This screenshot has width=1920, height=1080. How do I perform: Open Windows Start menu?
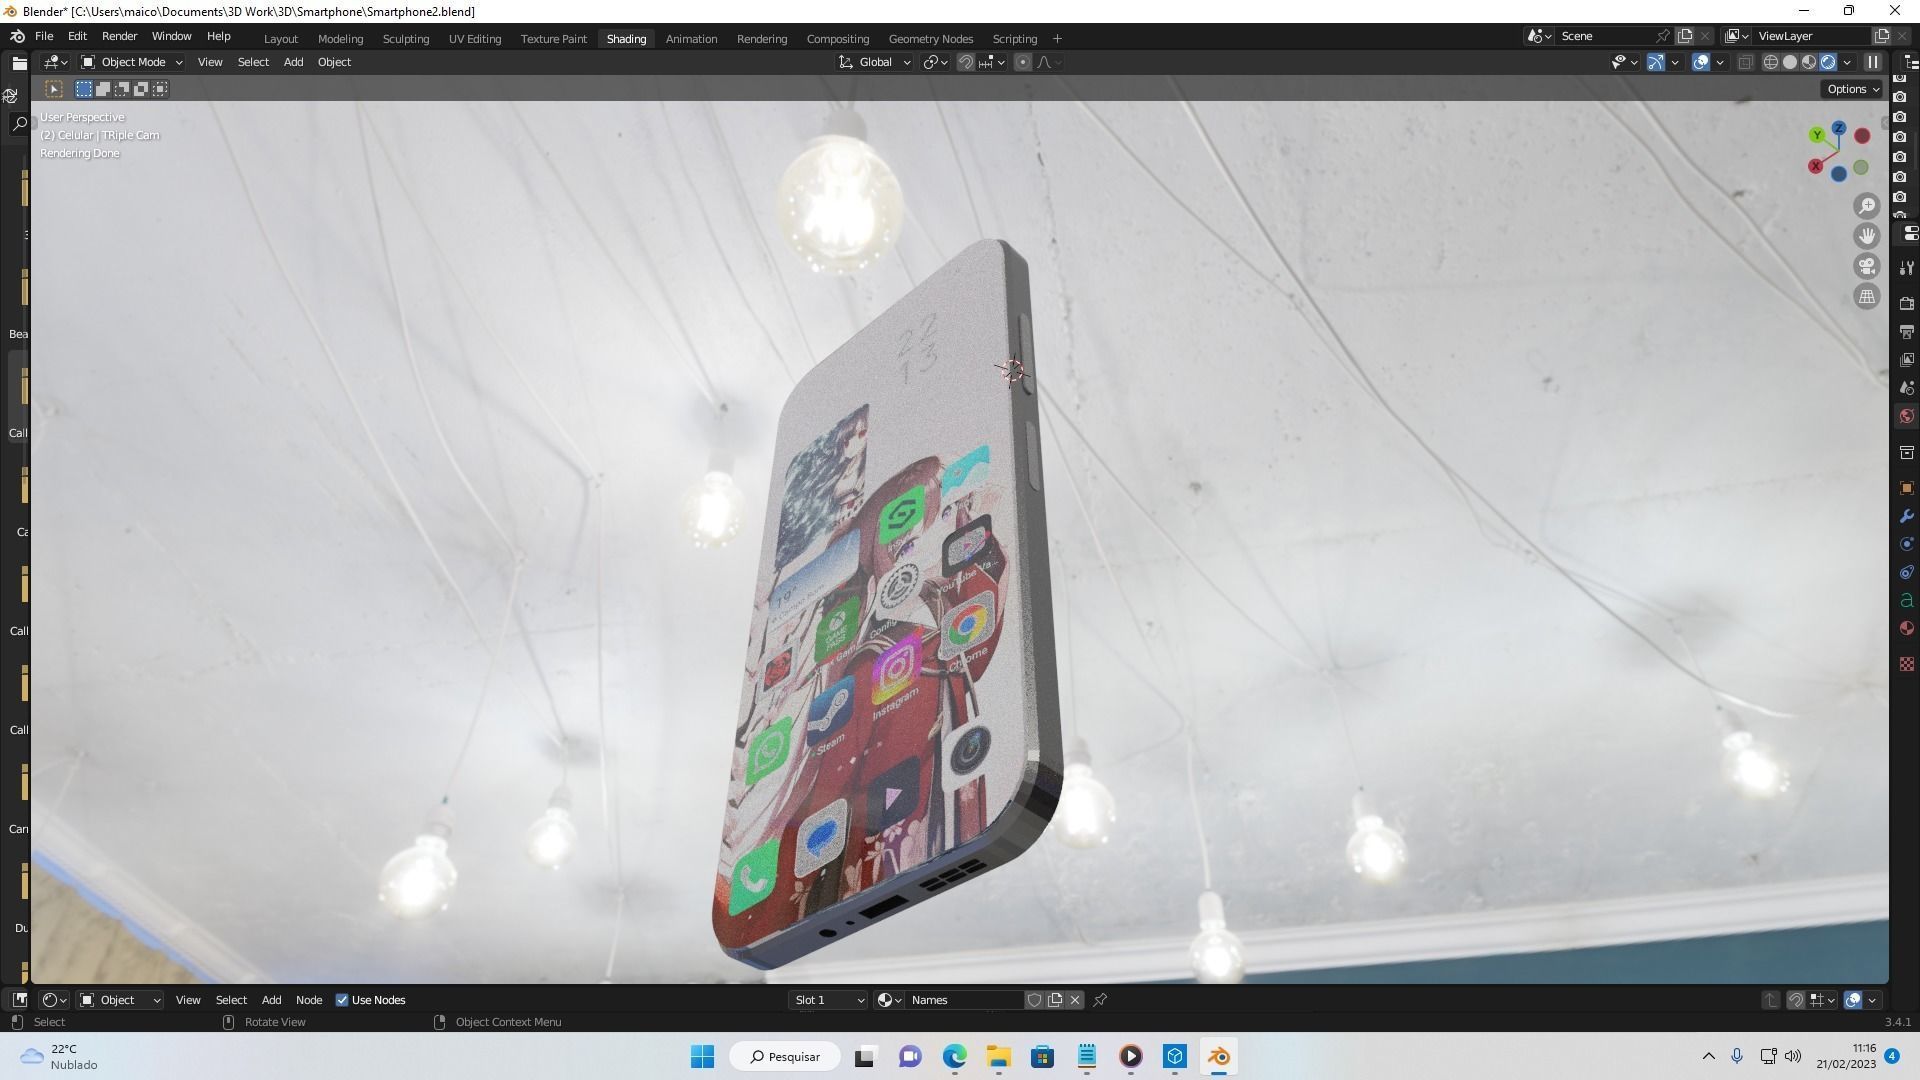click(x=702, y=1056)
